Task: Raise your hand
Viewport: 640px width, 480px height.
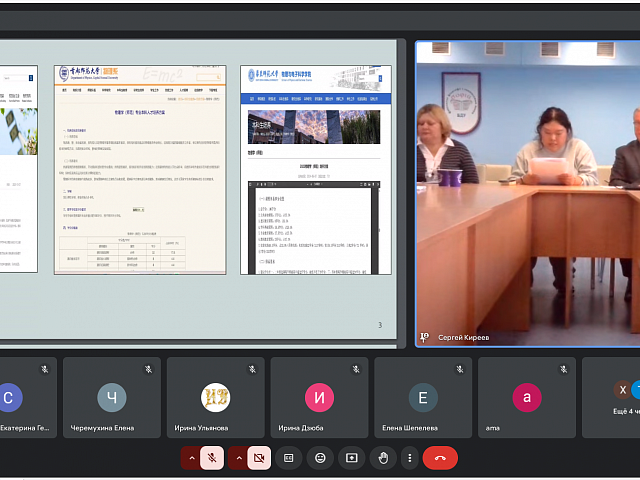Action: pos(382,457)
